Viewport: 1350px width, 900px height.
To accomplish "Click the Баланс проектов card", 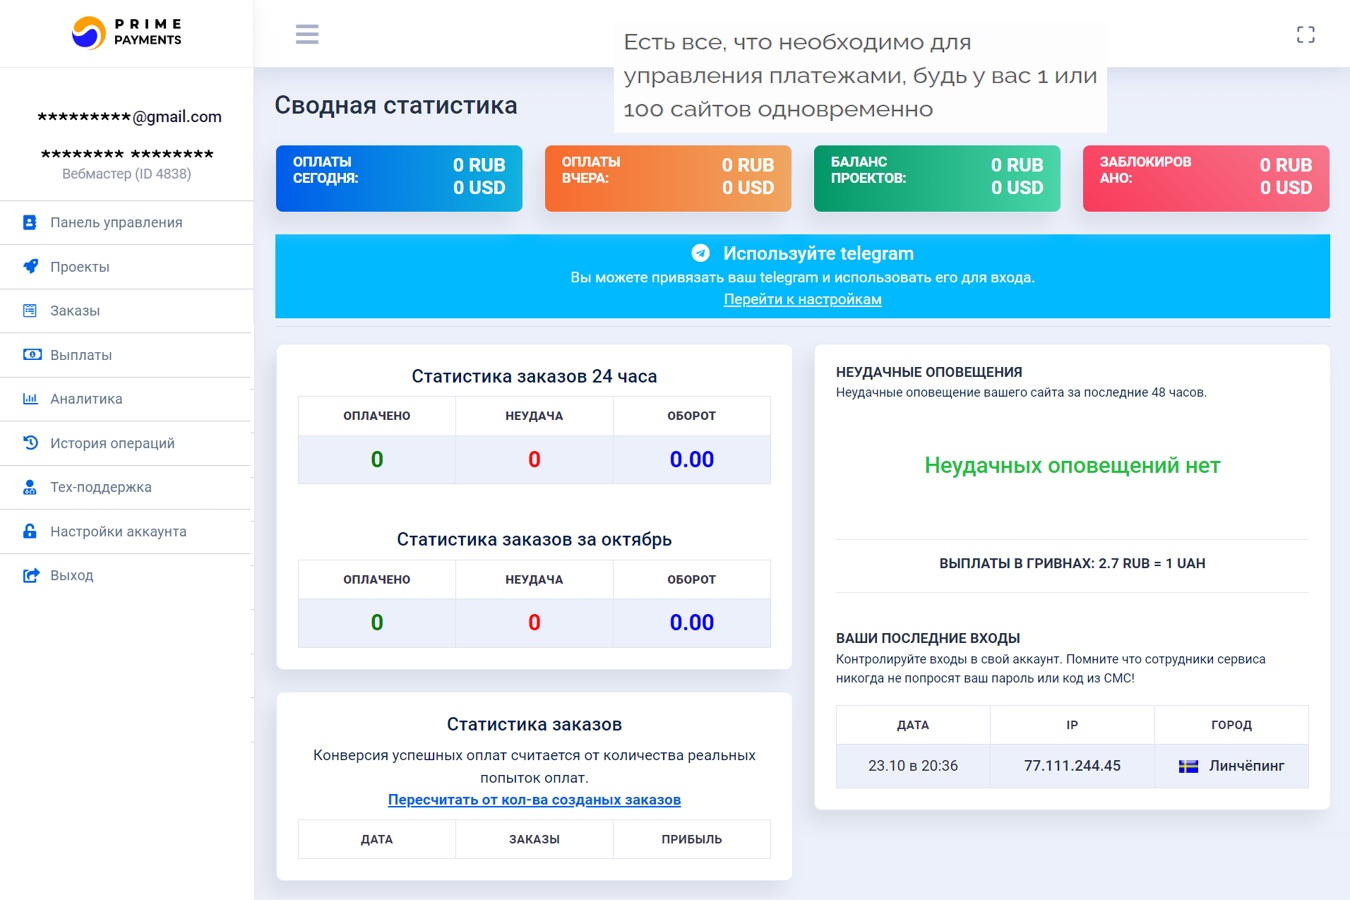I will [x=937, y=178].
